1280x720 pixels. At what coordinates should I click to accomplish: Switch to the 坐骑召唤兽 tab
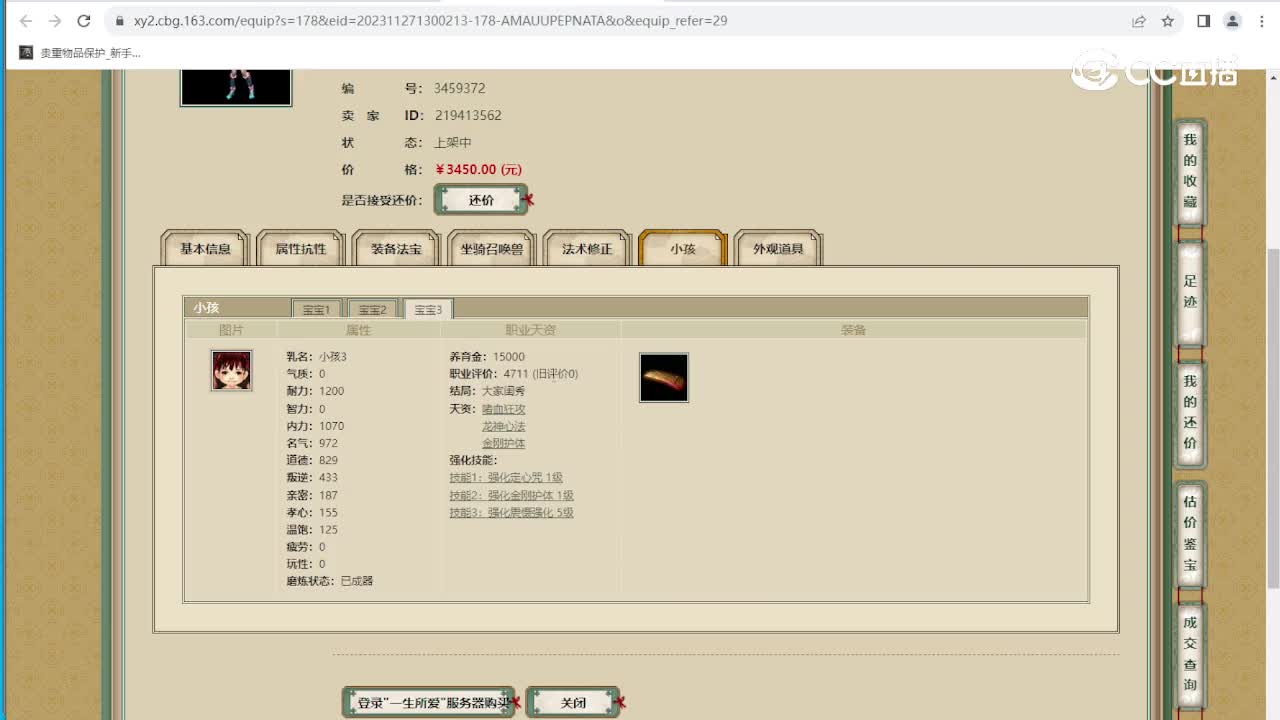coord(492,249)
